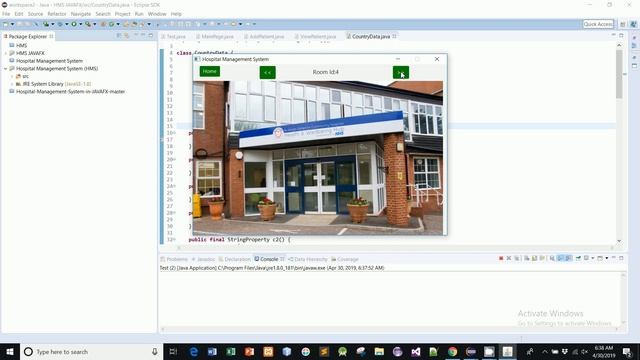The height and width of the screenshot is (360, 640).
Task: Open File Explorer from taskbar
Action: (379, 351)
